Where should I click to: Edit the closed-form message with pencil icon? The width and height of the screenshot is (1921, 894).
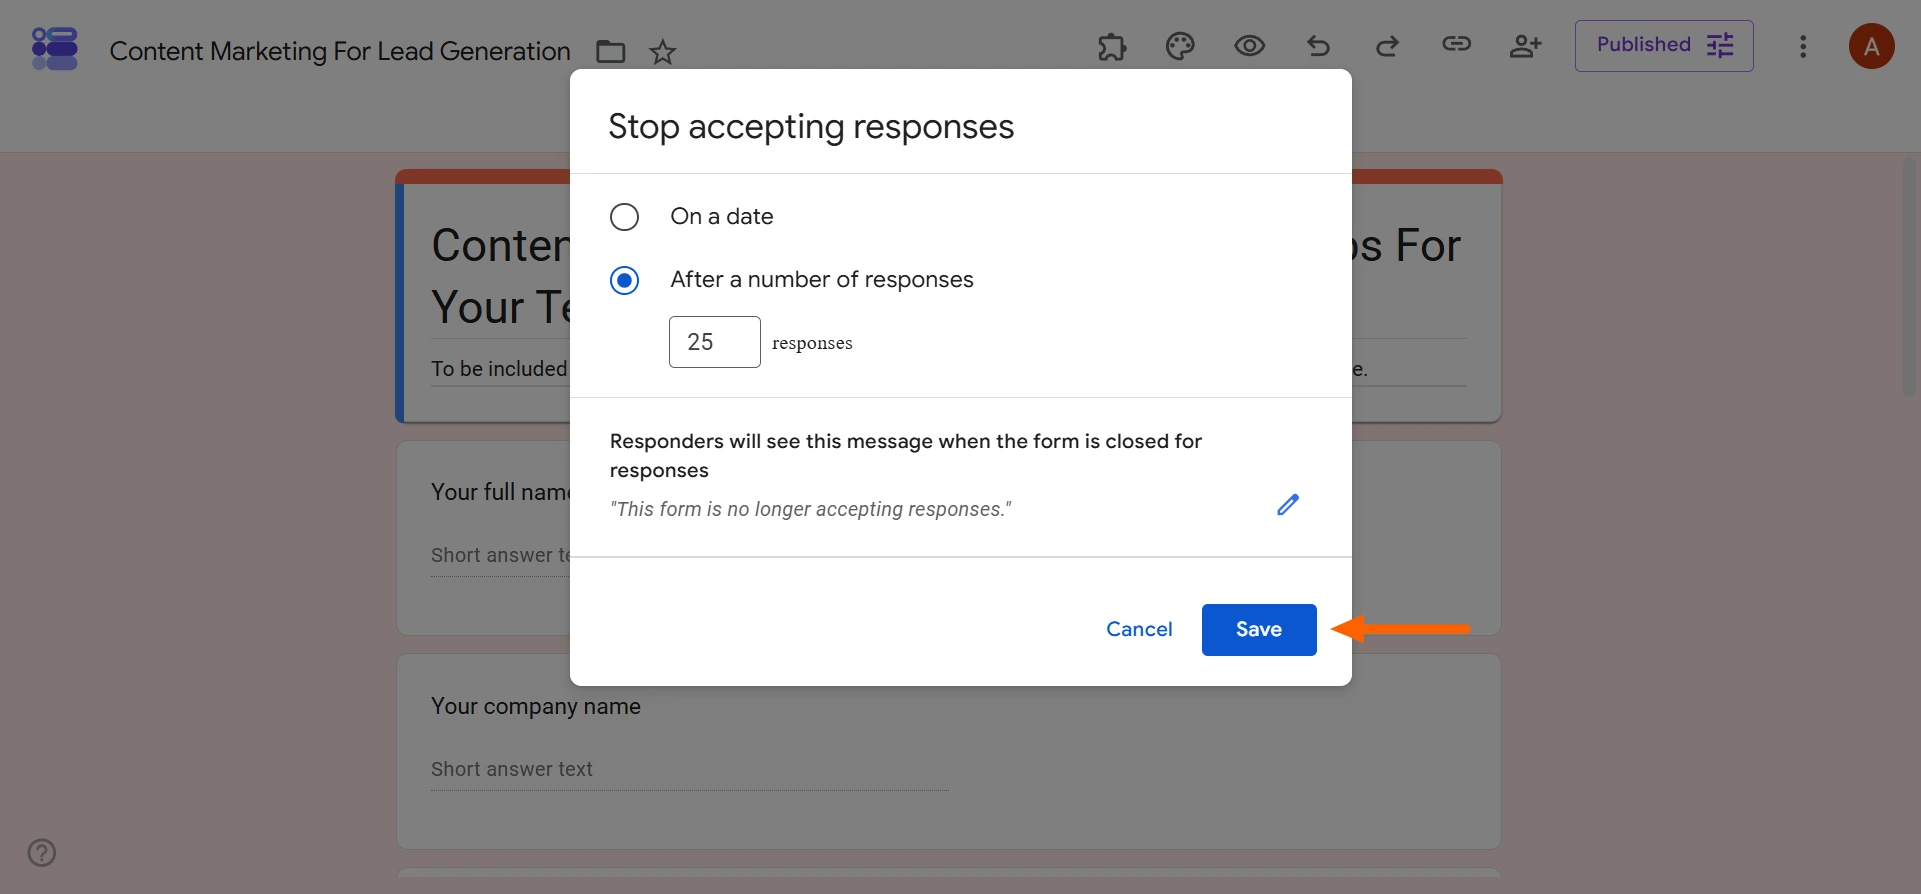click(1288, 505)
